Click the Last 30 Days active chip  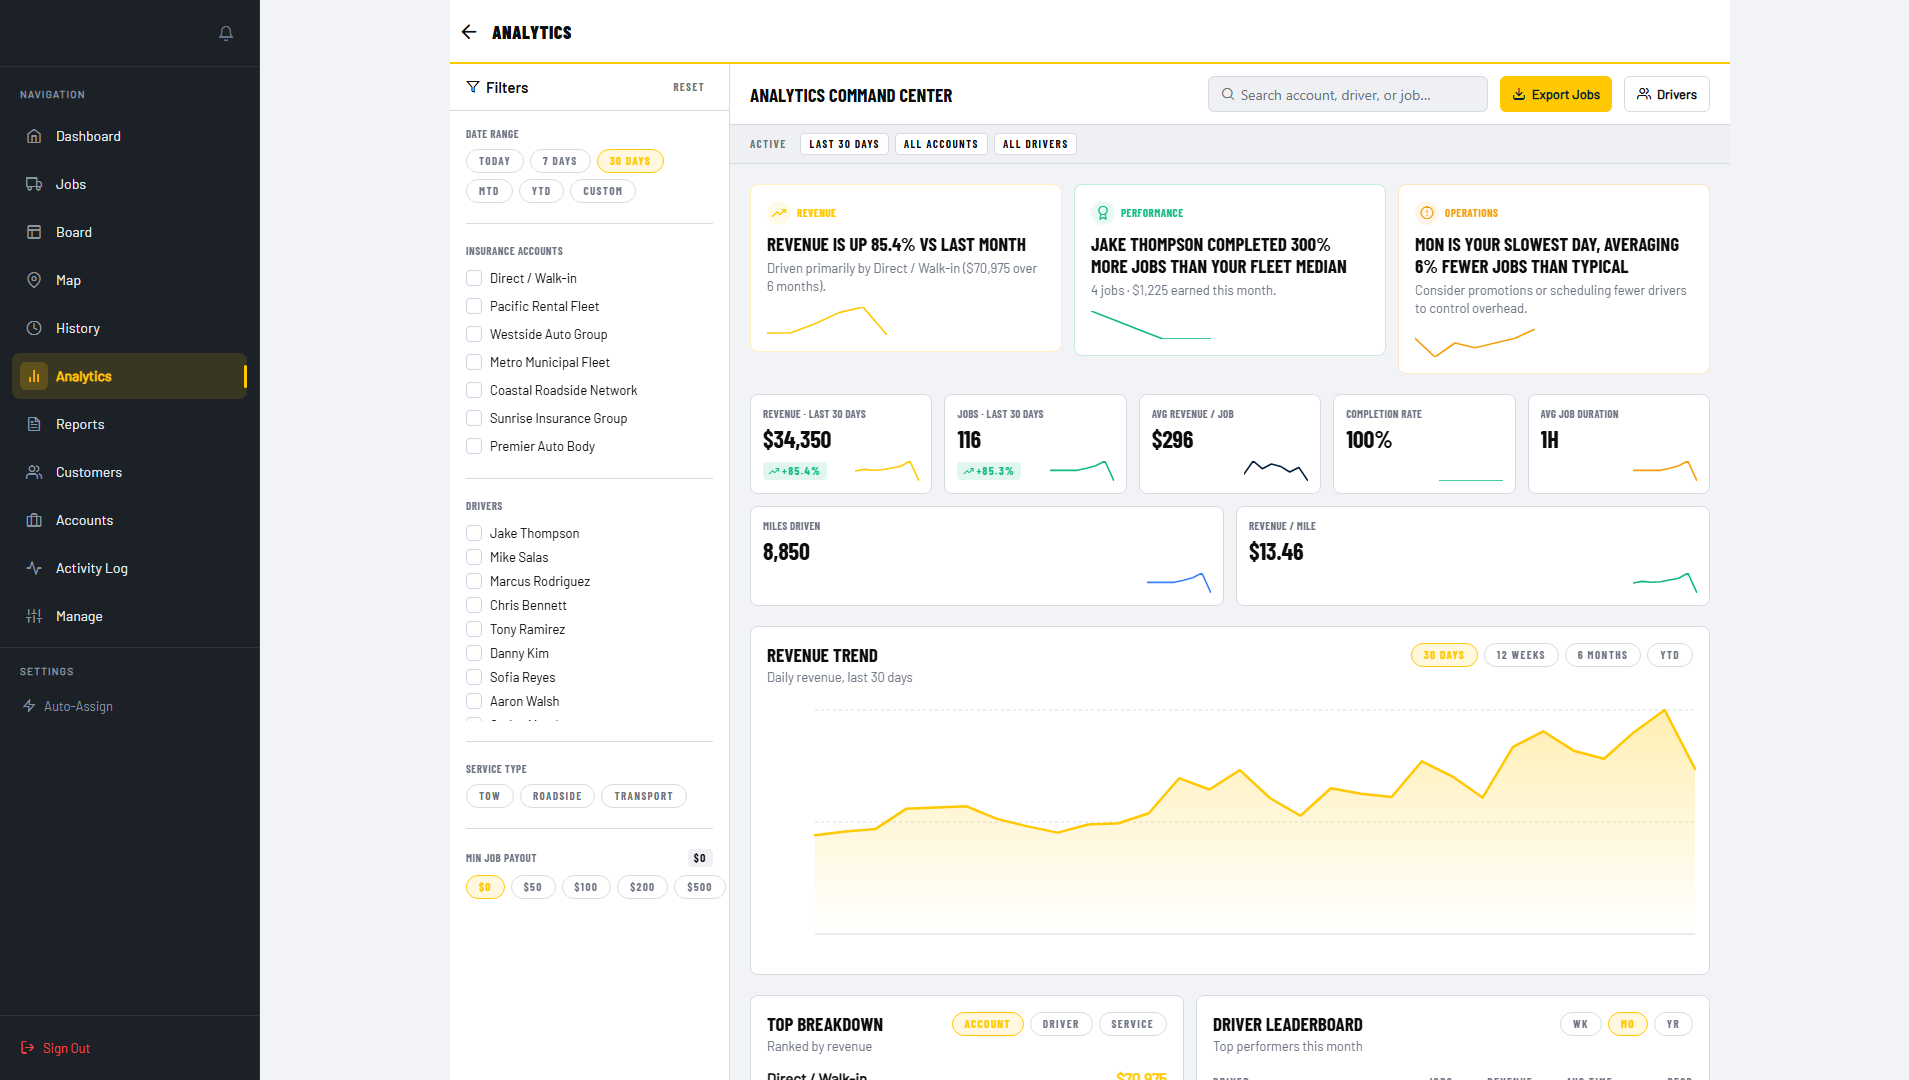coord(845,144)
